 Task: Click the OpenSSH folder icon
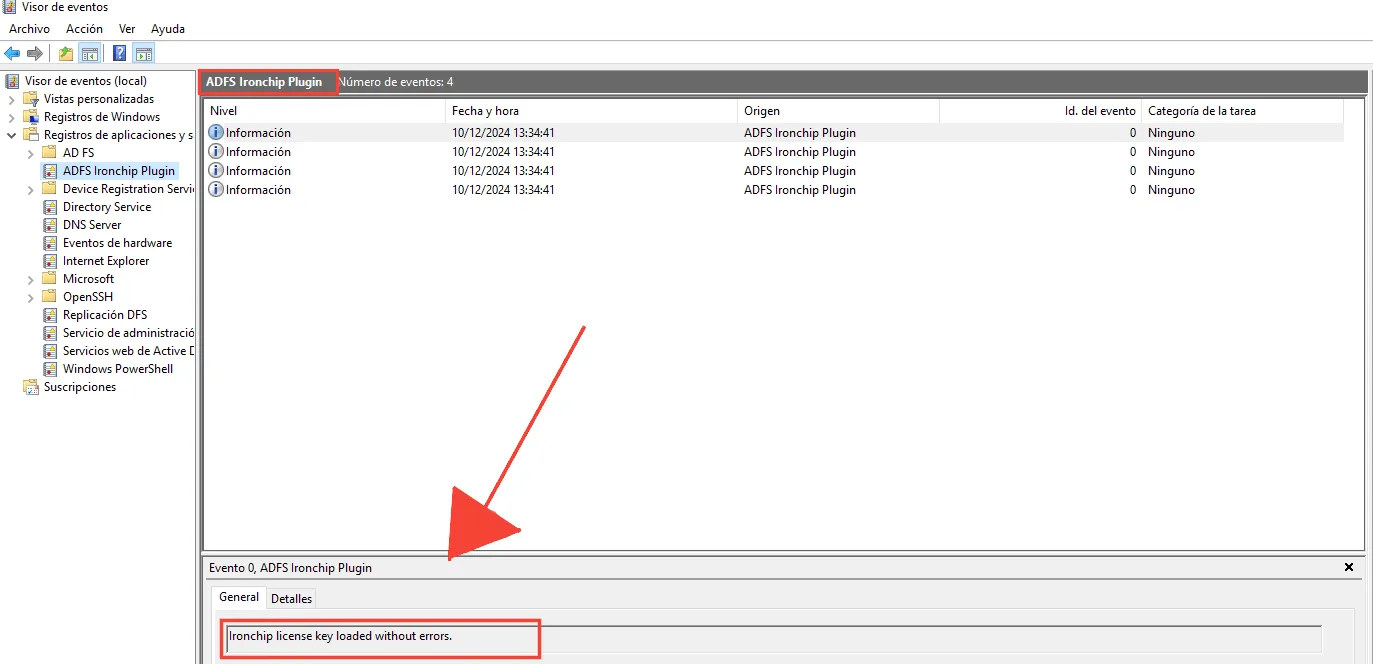tap(51, 297)
